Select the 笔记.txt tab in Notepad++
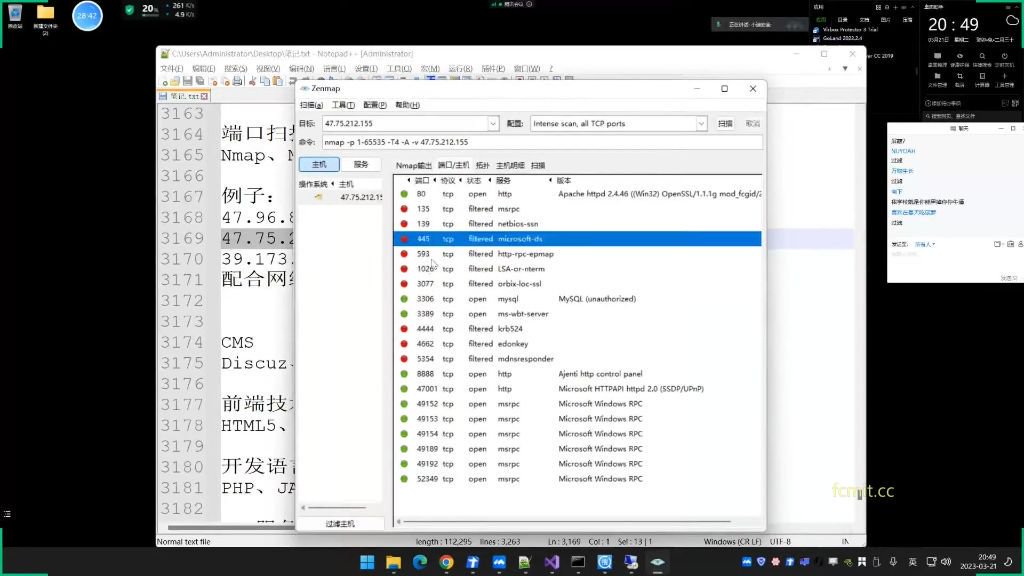Screen dimensions: 1024x576 [184, 96]
